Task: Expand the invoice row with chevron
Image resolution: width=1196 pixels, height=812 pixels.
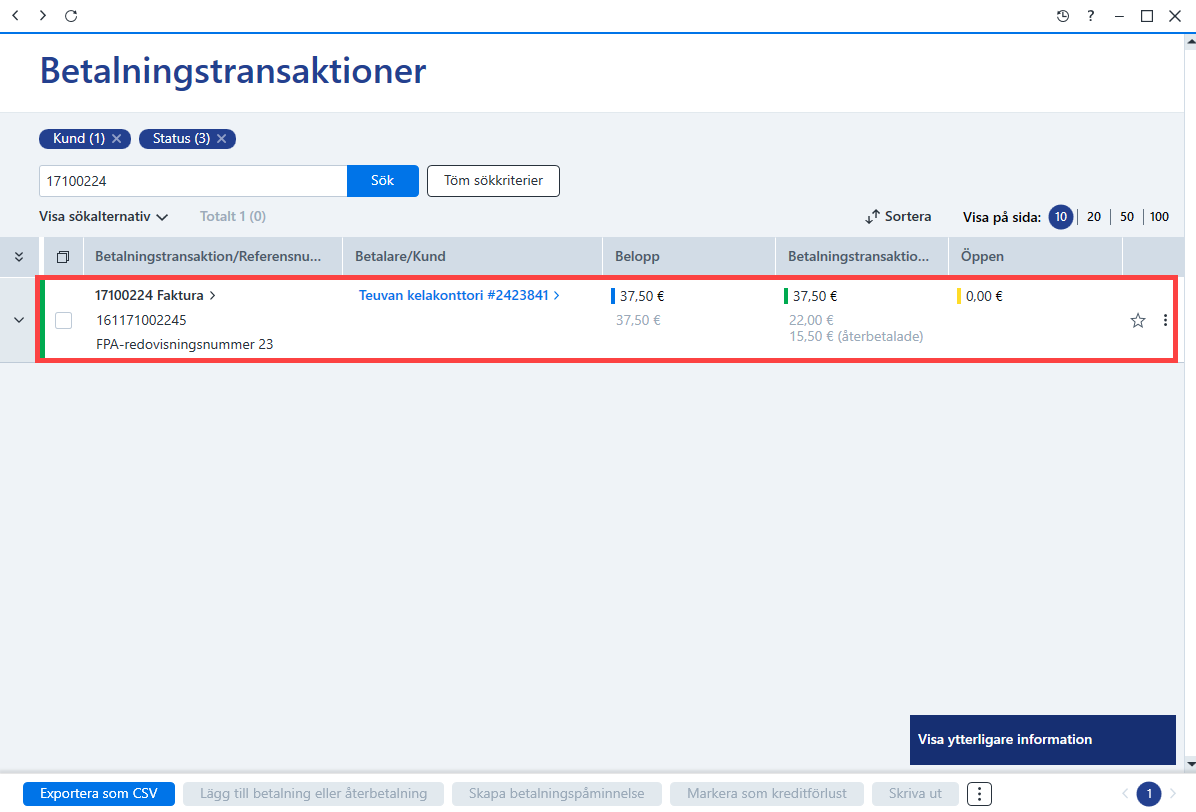Action: [x=19, y=320]
